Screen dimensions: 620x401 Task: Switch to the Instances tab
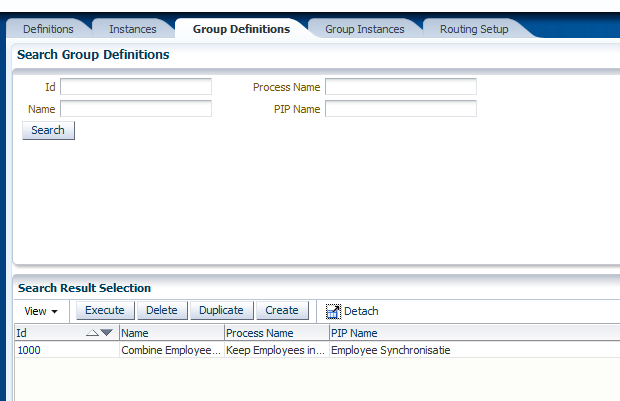pyautogui.click(x=133, y=29)
